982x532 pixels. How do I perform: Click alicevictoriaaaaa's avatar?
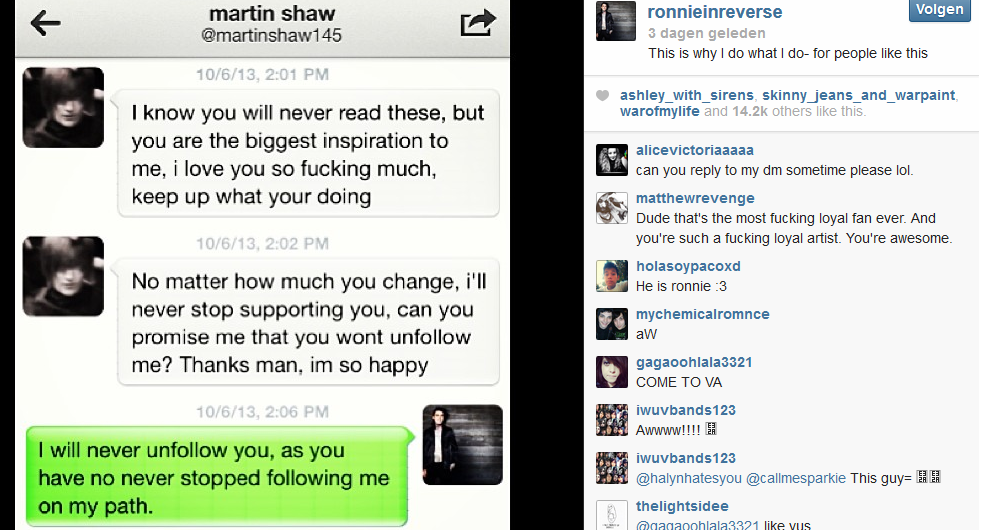point(611,160)
